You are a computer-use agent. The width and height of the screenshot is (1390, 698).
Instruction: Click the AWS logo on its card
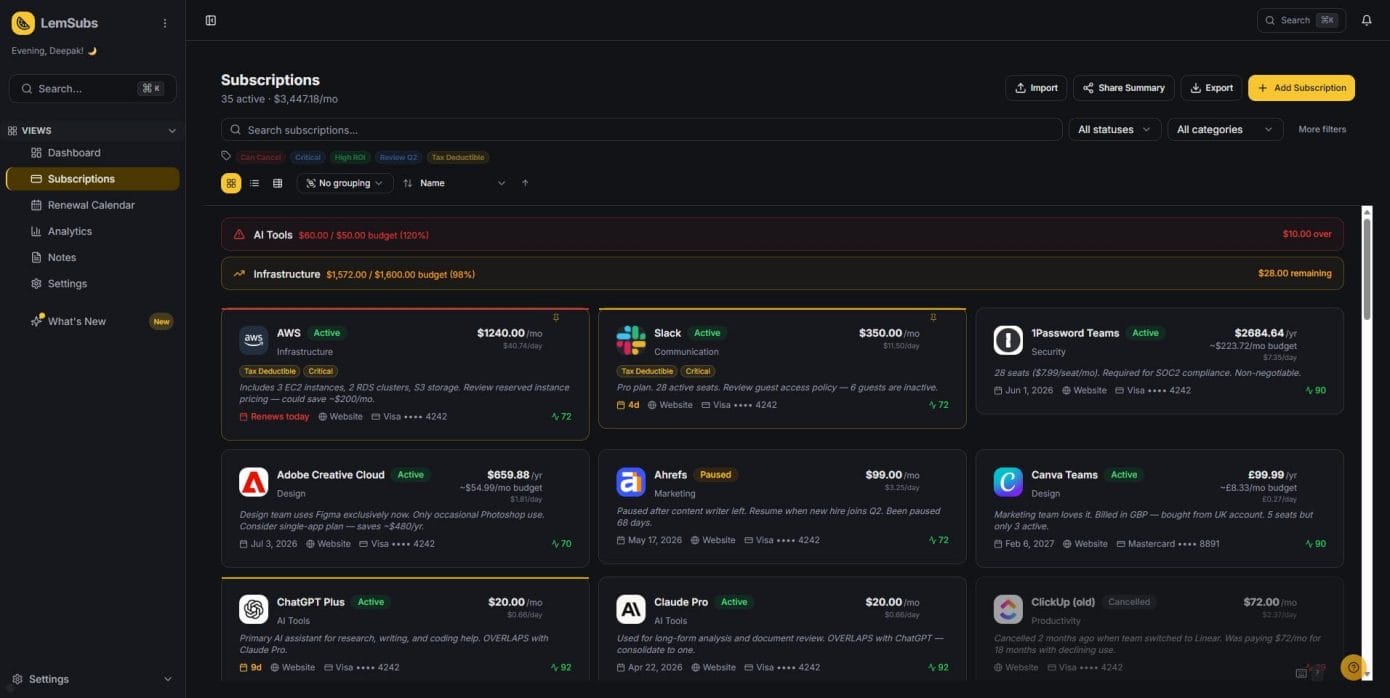pos(254,340)
